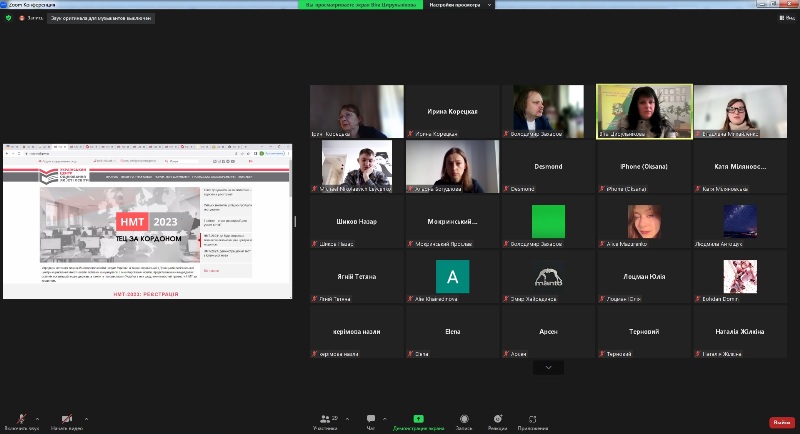800x434 pixels.
Task: Click the red-haired girl avatar tile
Action: pyautogui.click(x=644, y=222)
